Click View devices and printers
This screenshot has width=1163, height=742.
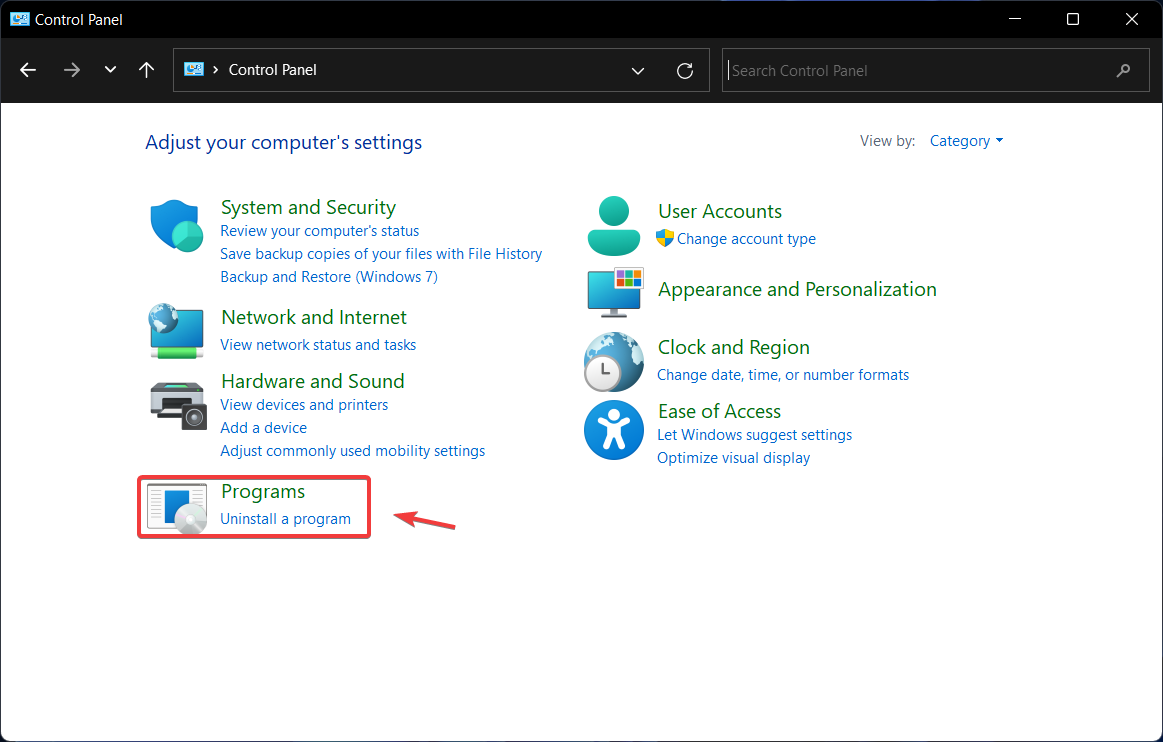coord(304,404)
